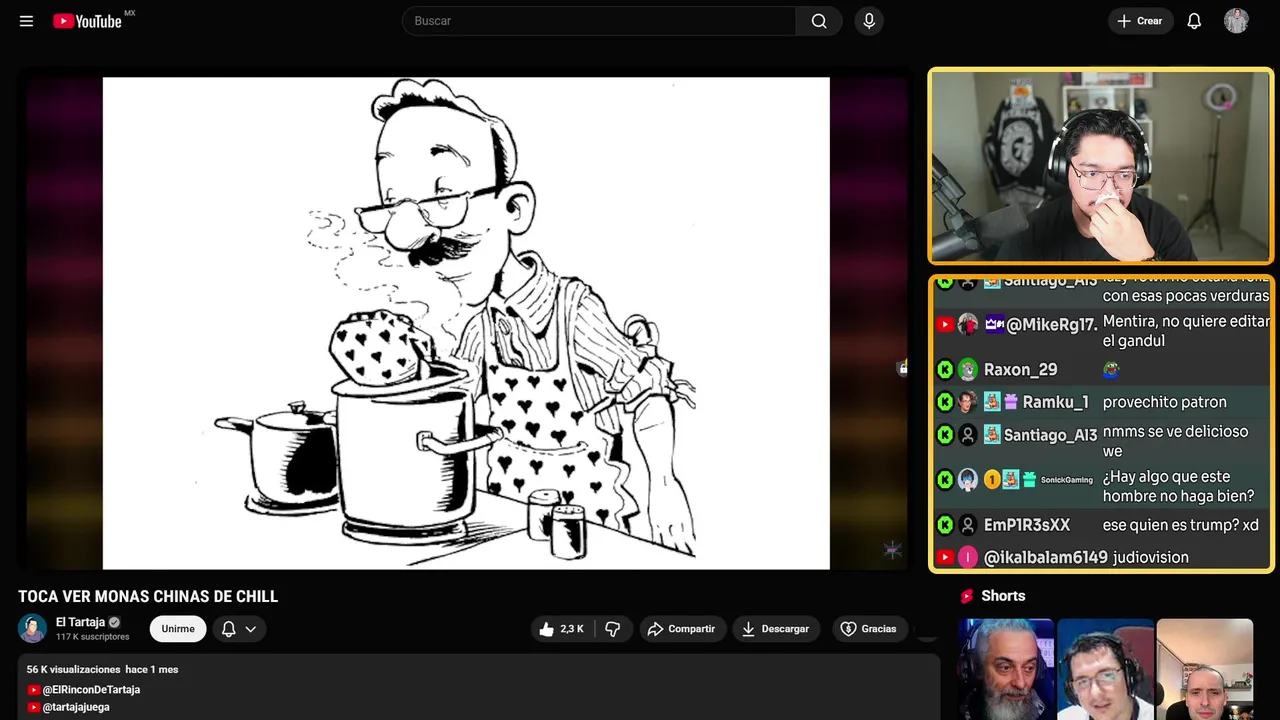Screen dimensions: 1280x720
Task: Click the Shorts logo icon
Action: (967, 596)
